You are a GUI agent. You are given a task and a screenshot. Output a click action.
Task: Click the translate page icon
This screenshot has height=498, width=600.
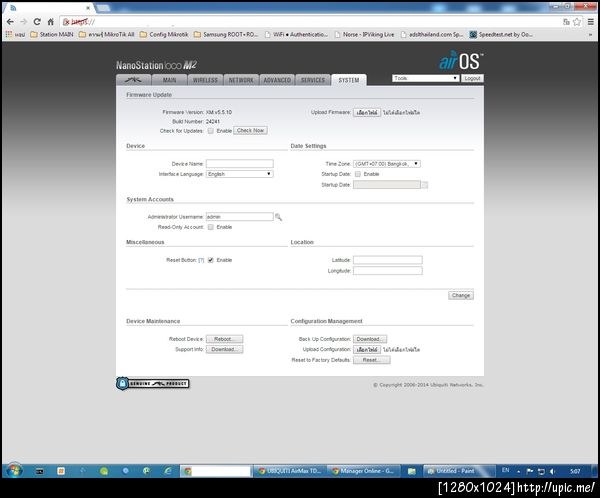tap(566, 22)
